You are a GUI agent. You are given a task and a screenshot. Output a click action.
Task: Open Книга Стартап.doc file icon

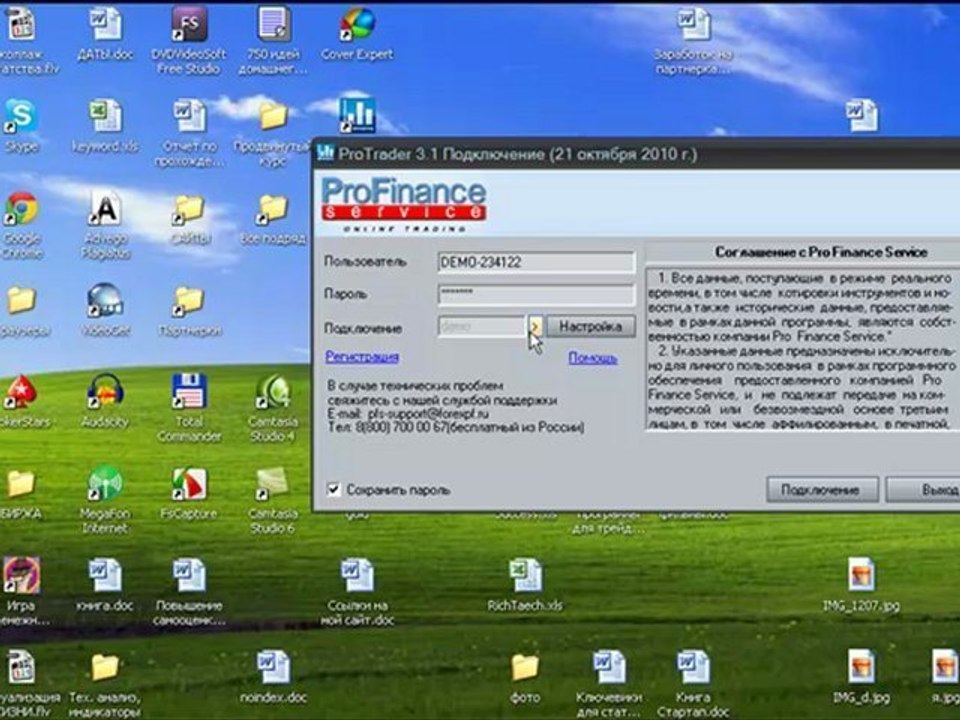click(x=693, y=667)
